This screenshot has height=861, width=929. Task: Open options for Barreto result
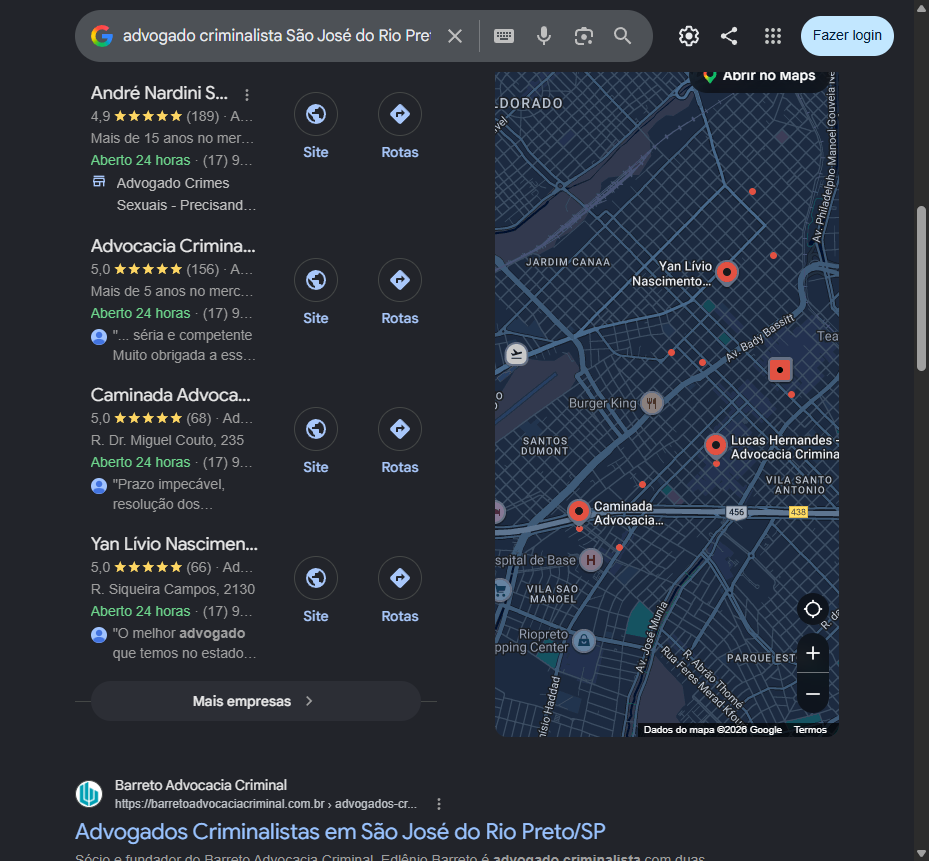point(438,804)
